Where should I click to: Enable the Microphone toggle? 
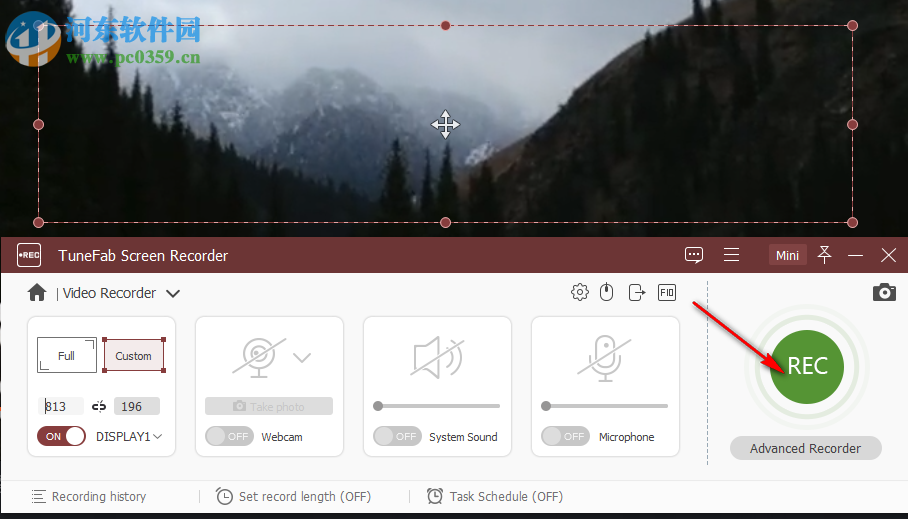coord(565,436)
